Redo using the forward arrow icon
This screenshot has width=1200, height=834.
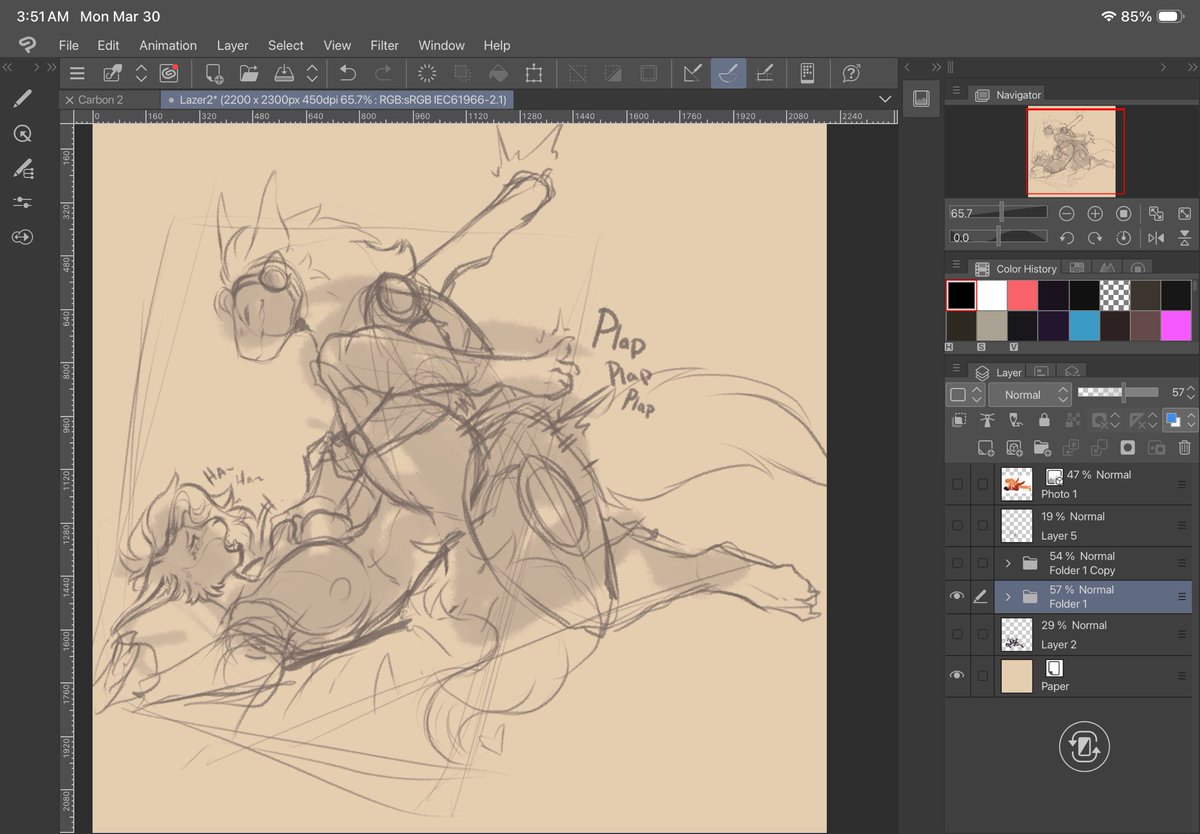click(x=382, y=73)
